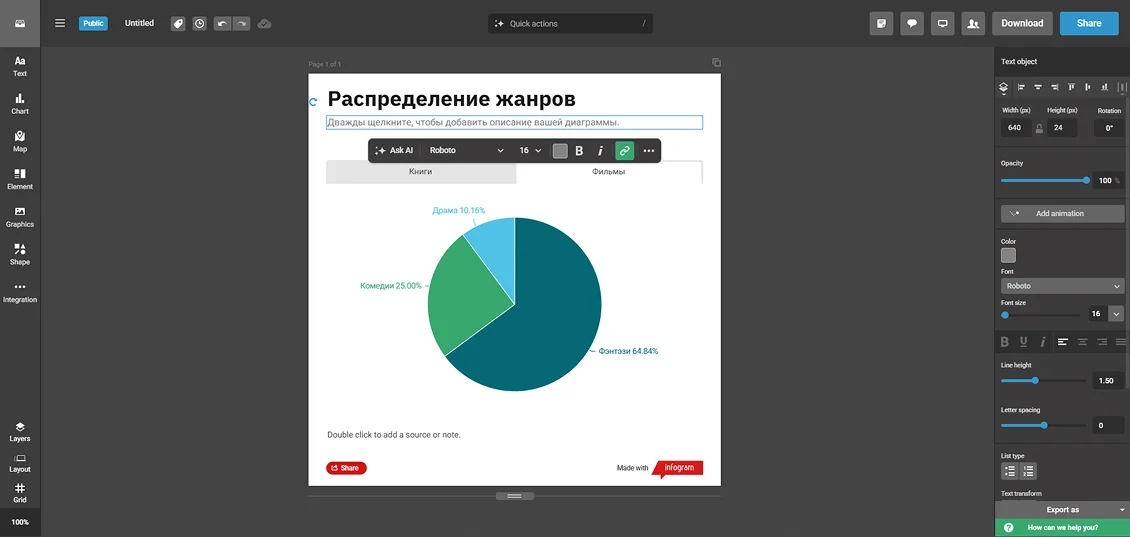The height and width of the screenshot is (537, 1130).
Task: Start presentation view monitor icon
Action: pos(943,23)
